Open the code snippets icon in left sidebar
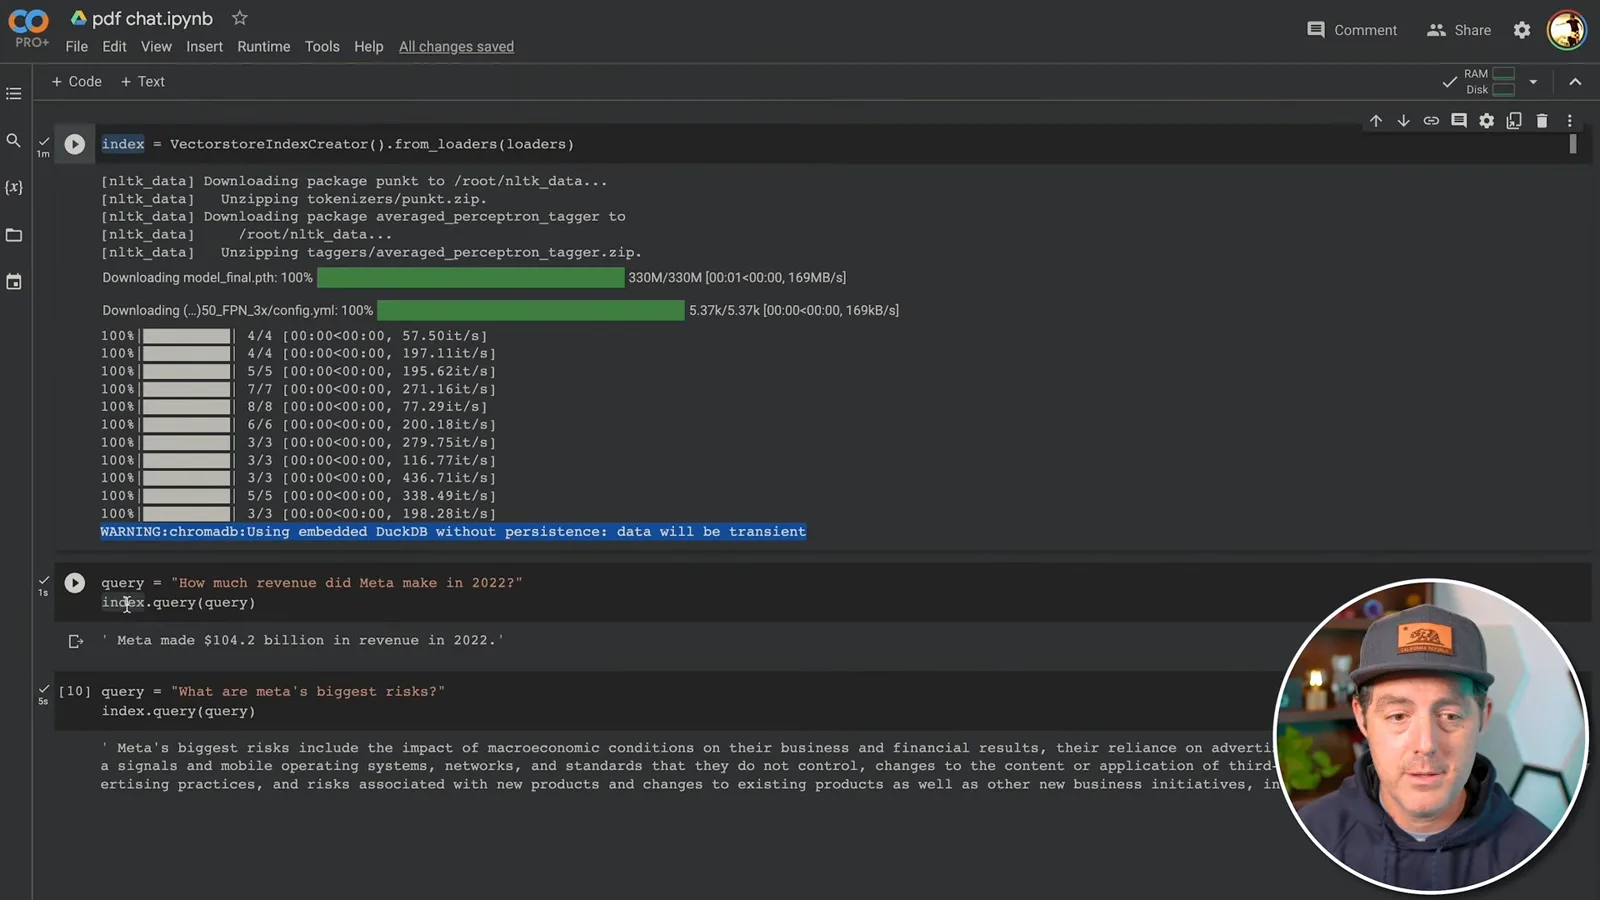 pyautogui.click(x=13, y=282)
